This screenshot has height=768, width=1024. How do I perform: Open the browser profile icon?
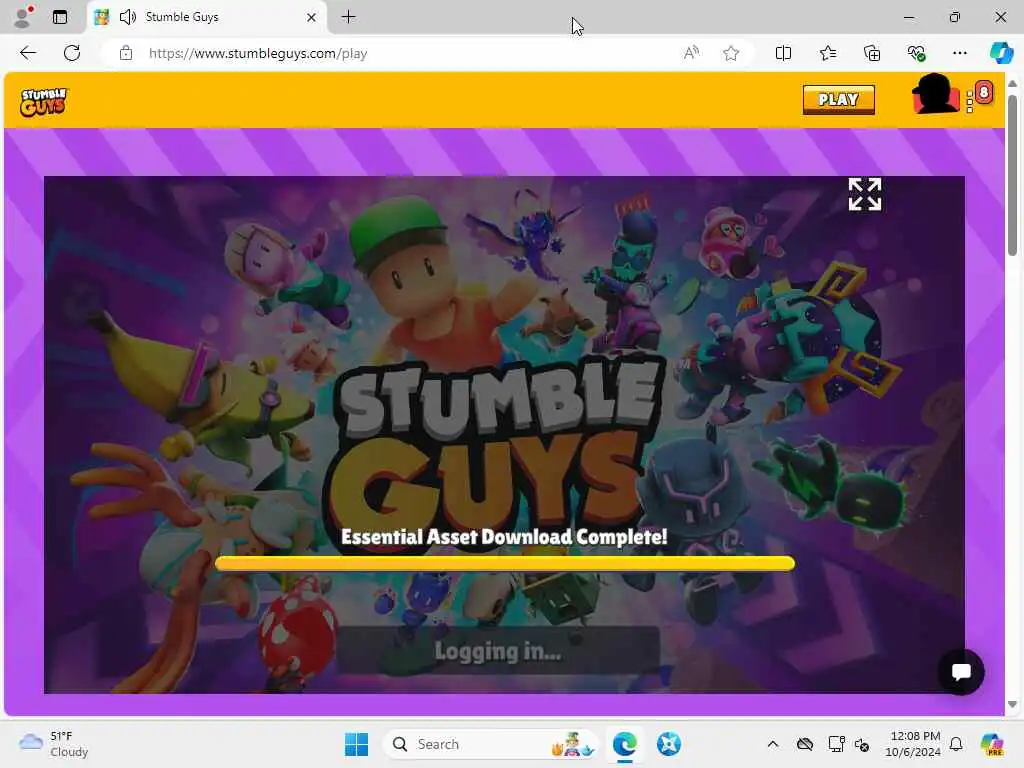coord(23,17)
